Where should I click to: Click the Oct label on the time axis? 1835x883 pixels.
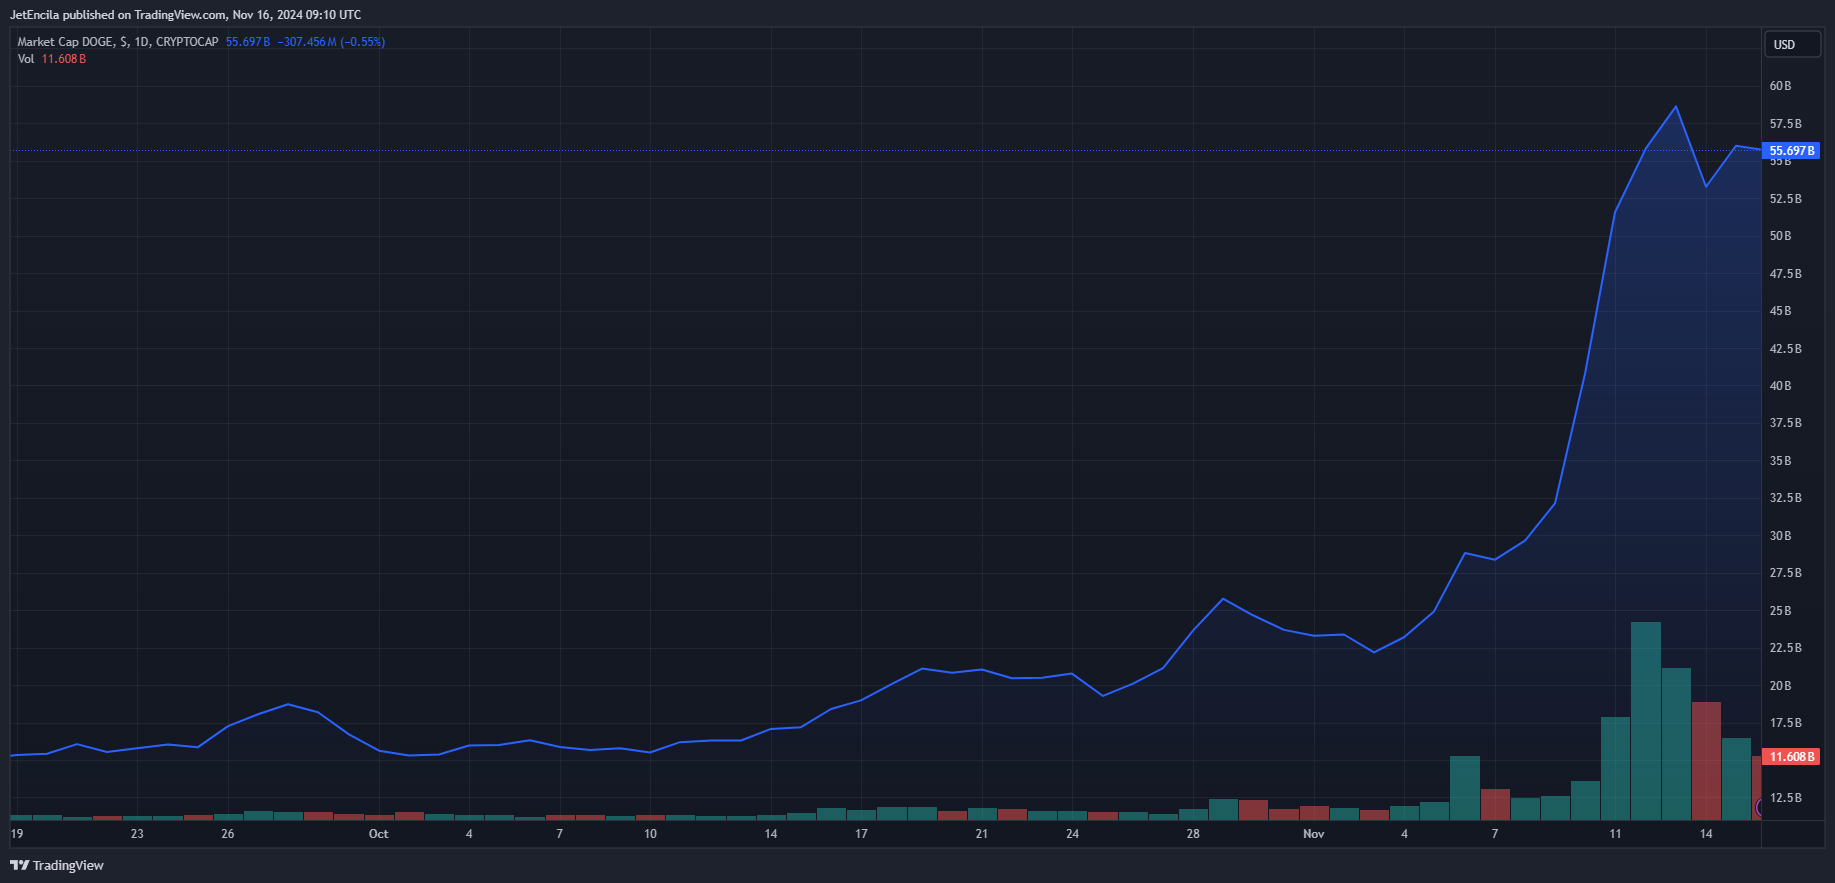pyautogui.click(x=378, y=834)
